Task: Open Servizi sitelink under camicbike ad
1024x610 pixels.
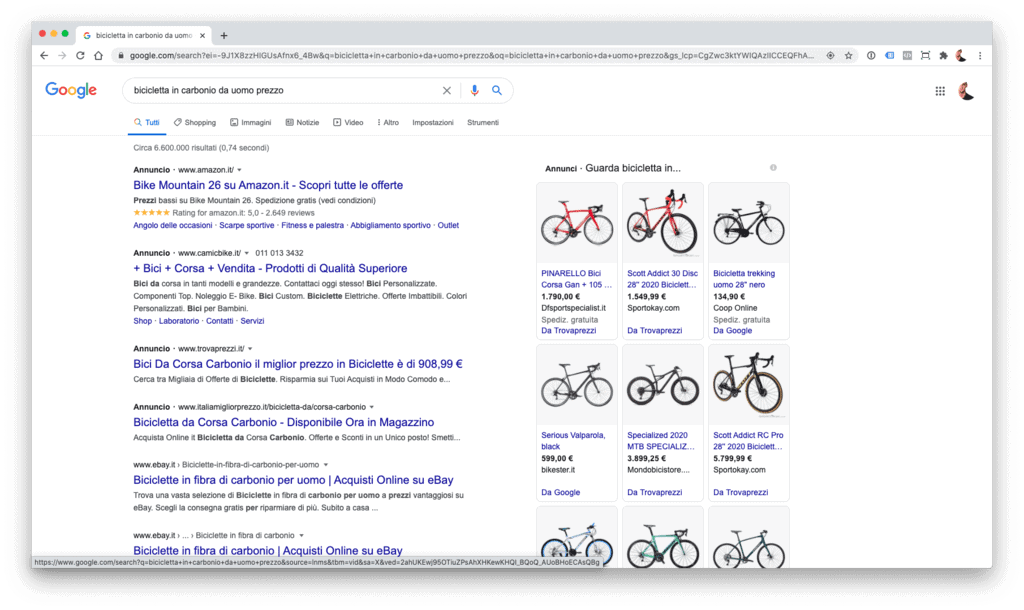Action: (x=252, y=321)
